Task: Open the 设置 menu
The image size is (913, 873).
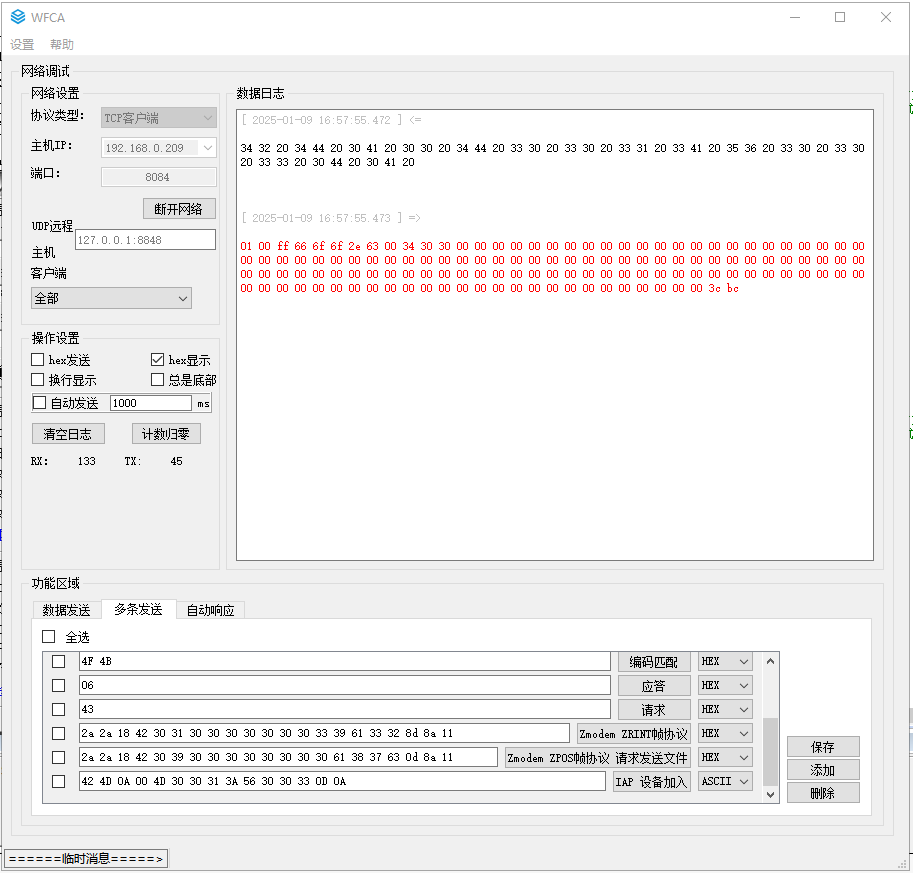Action: (x=22, y=45)
